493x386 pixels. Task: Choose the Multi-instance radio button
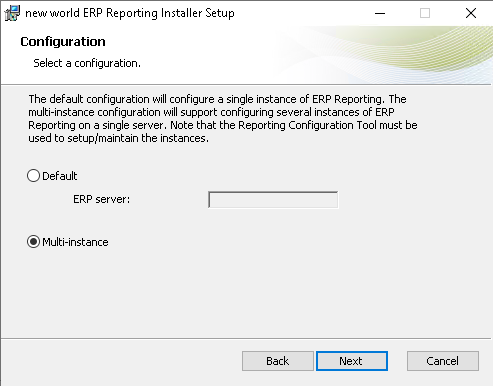click(33, 242)
